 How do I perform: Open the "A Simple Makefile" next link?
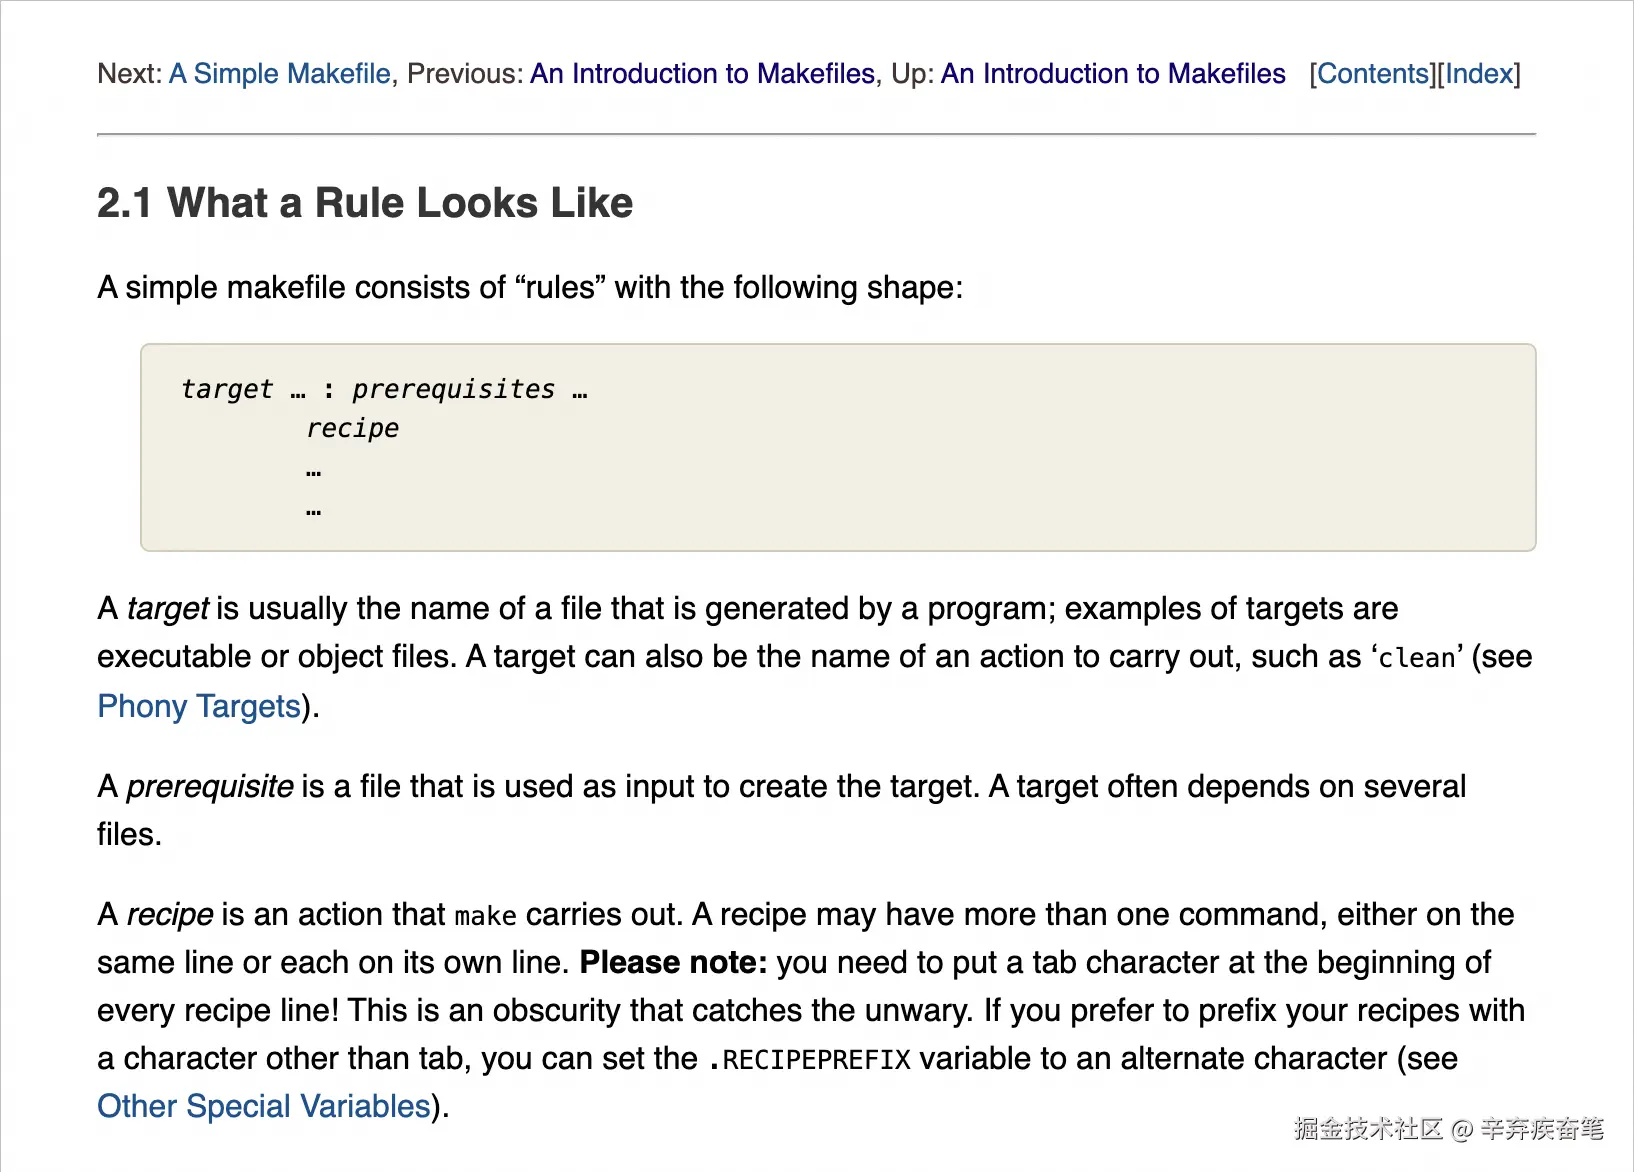[x=280, y=74]
